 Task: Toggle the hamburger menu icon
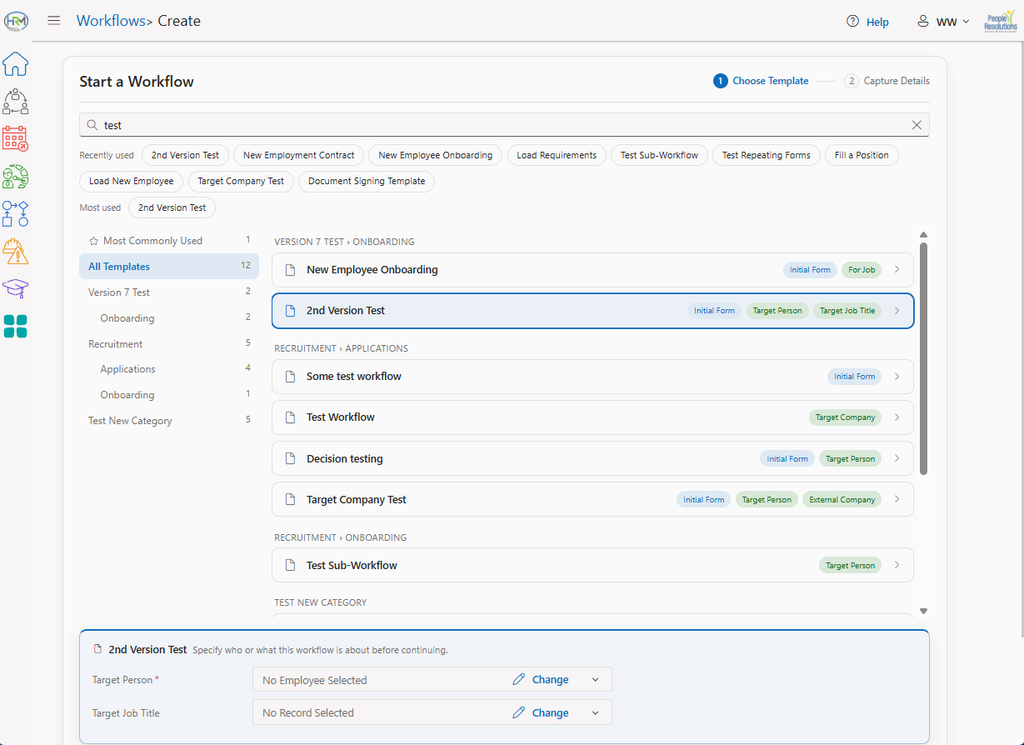pyautogui.click(x=54, y=21)
